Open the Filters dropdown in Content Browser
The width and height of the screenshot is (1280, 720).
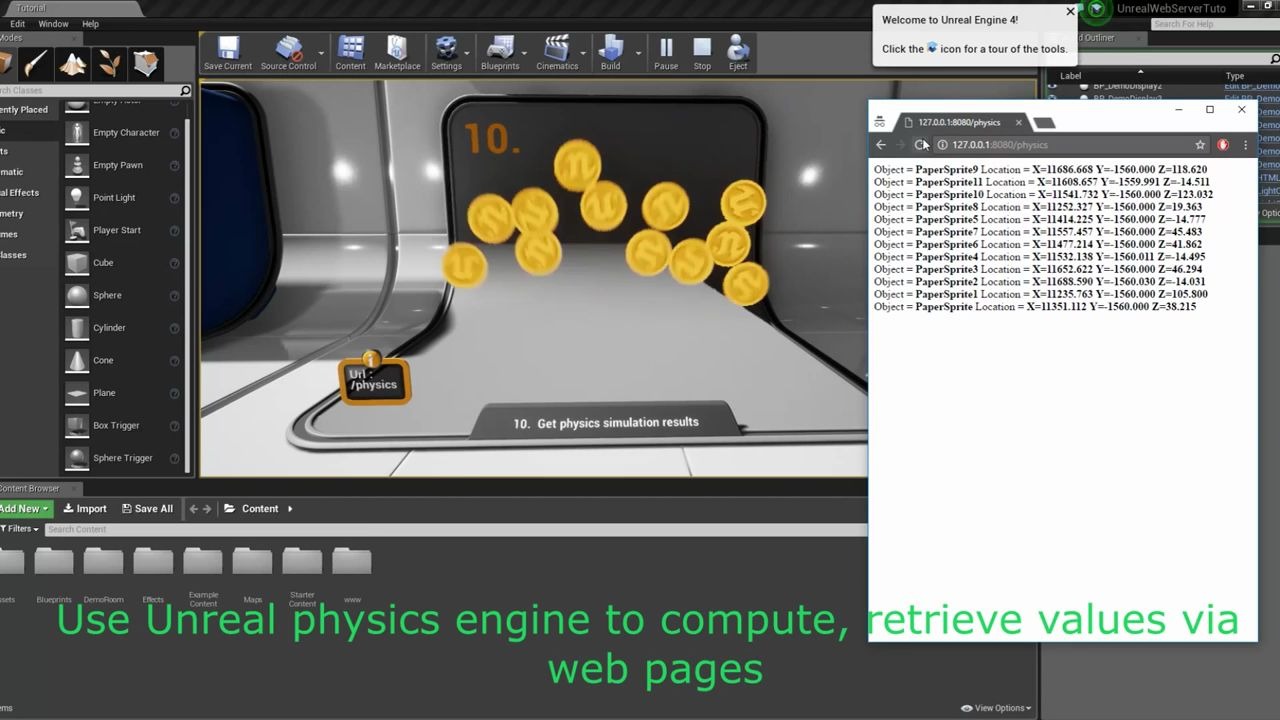point(19,529)
